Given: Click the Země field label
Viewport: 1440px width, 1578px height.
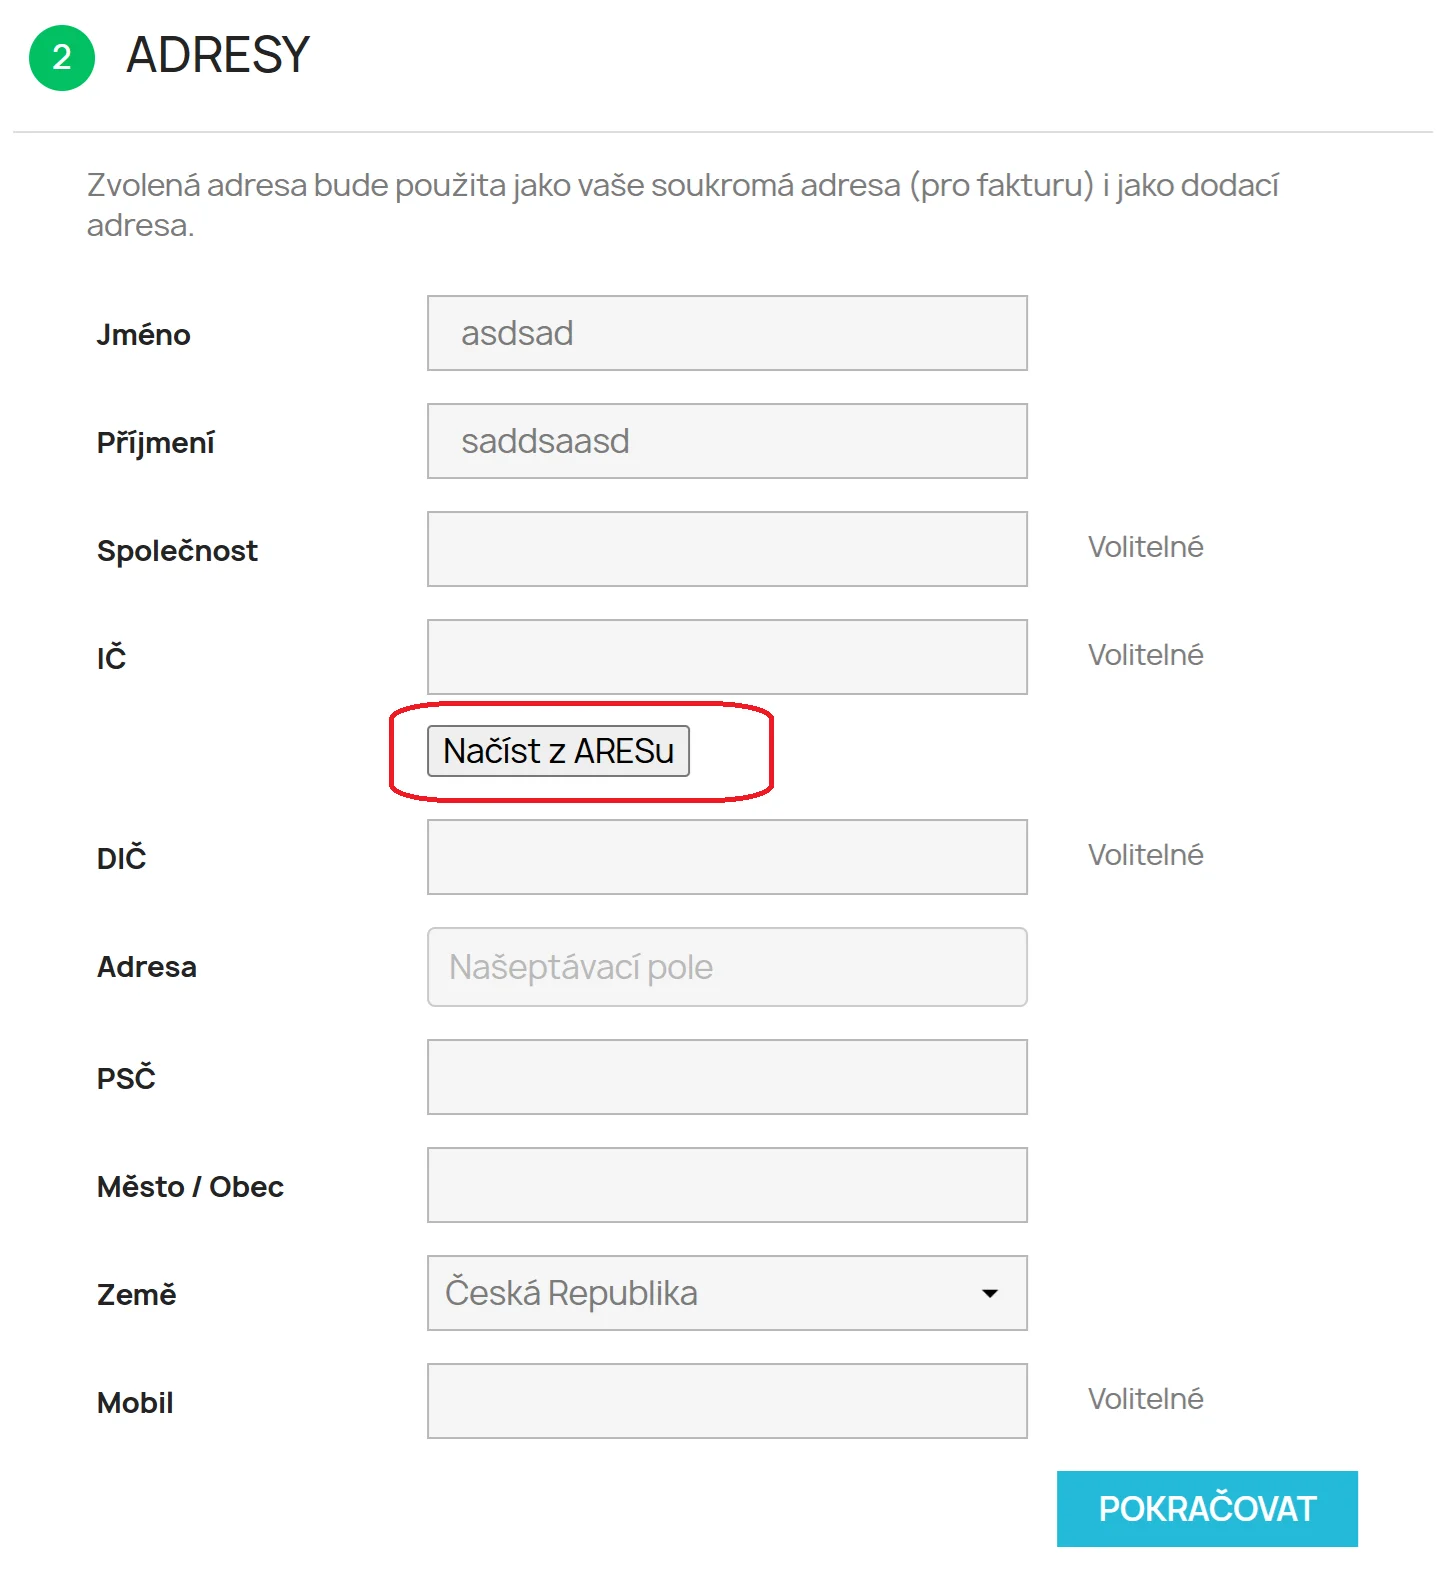Looking at the screenshot, I should (x=136, y=1295).
